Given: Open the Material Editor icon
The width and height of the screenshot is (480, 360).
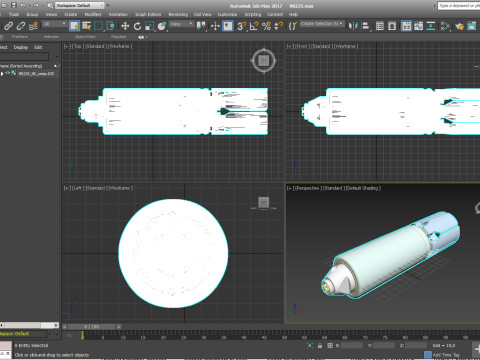Looking at the screenshot, I should [x=445, y=26].
